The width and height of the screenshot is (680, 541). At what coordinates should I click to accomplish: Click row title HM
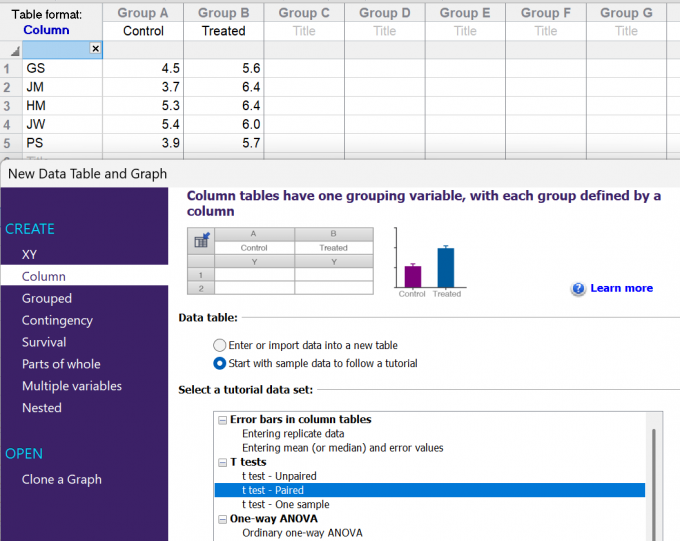tap(62, 105)
